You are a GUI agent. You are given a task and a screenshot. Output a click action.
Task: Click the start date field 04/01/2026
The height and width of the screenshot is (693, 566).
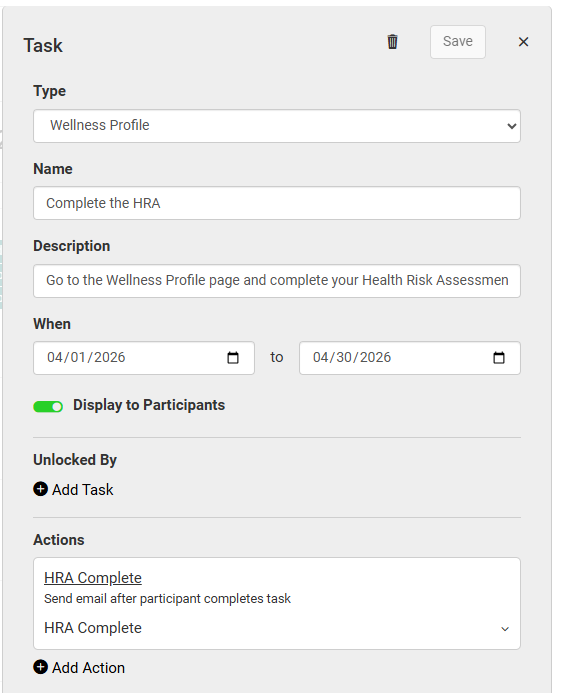144,358
